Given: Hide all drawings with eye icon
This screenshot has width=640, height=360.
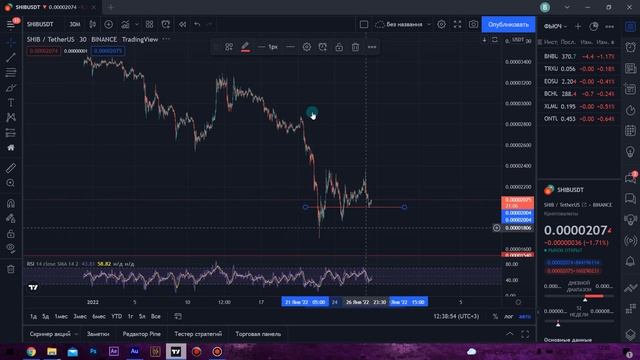Looking at the screenshot, I should (x=11, y=248).
